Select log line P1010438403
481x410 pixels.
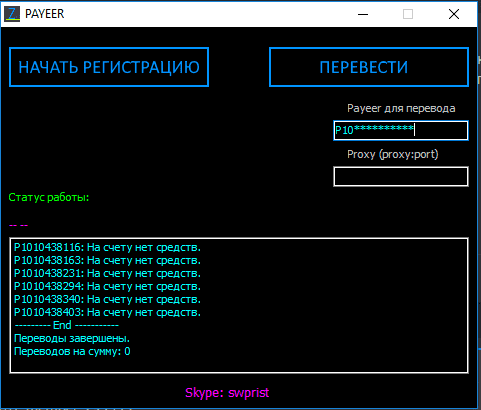[107, 312]
